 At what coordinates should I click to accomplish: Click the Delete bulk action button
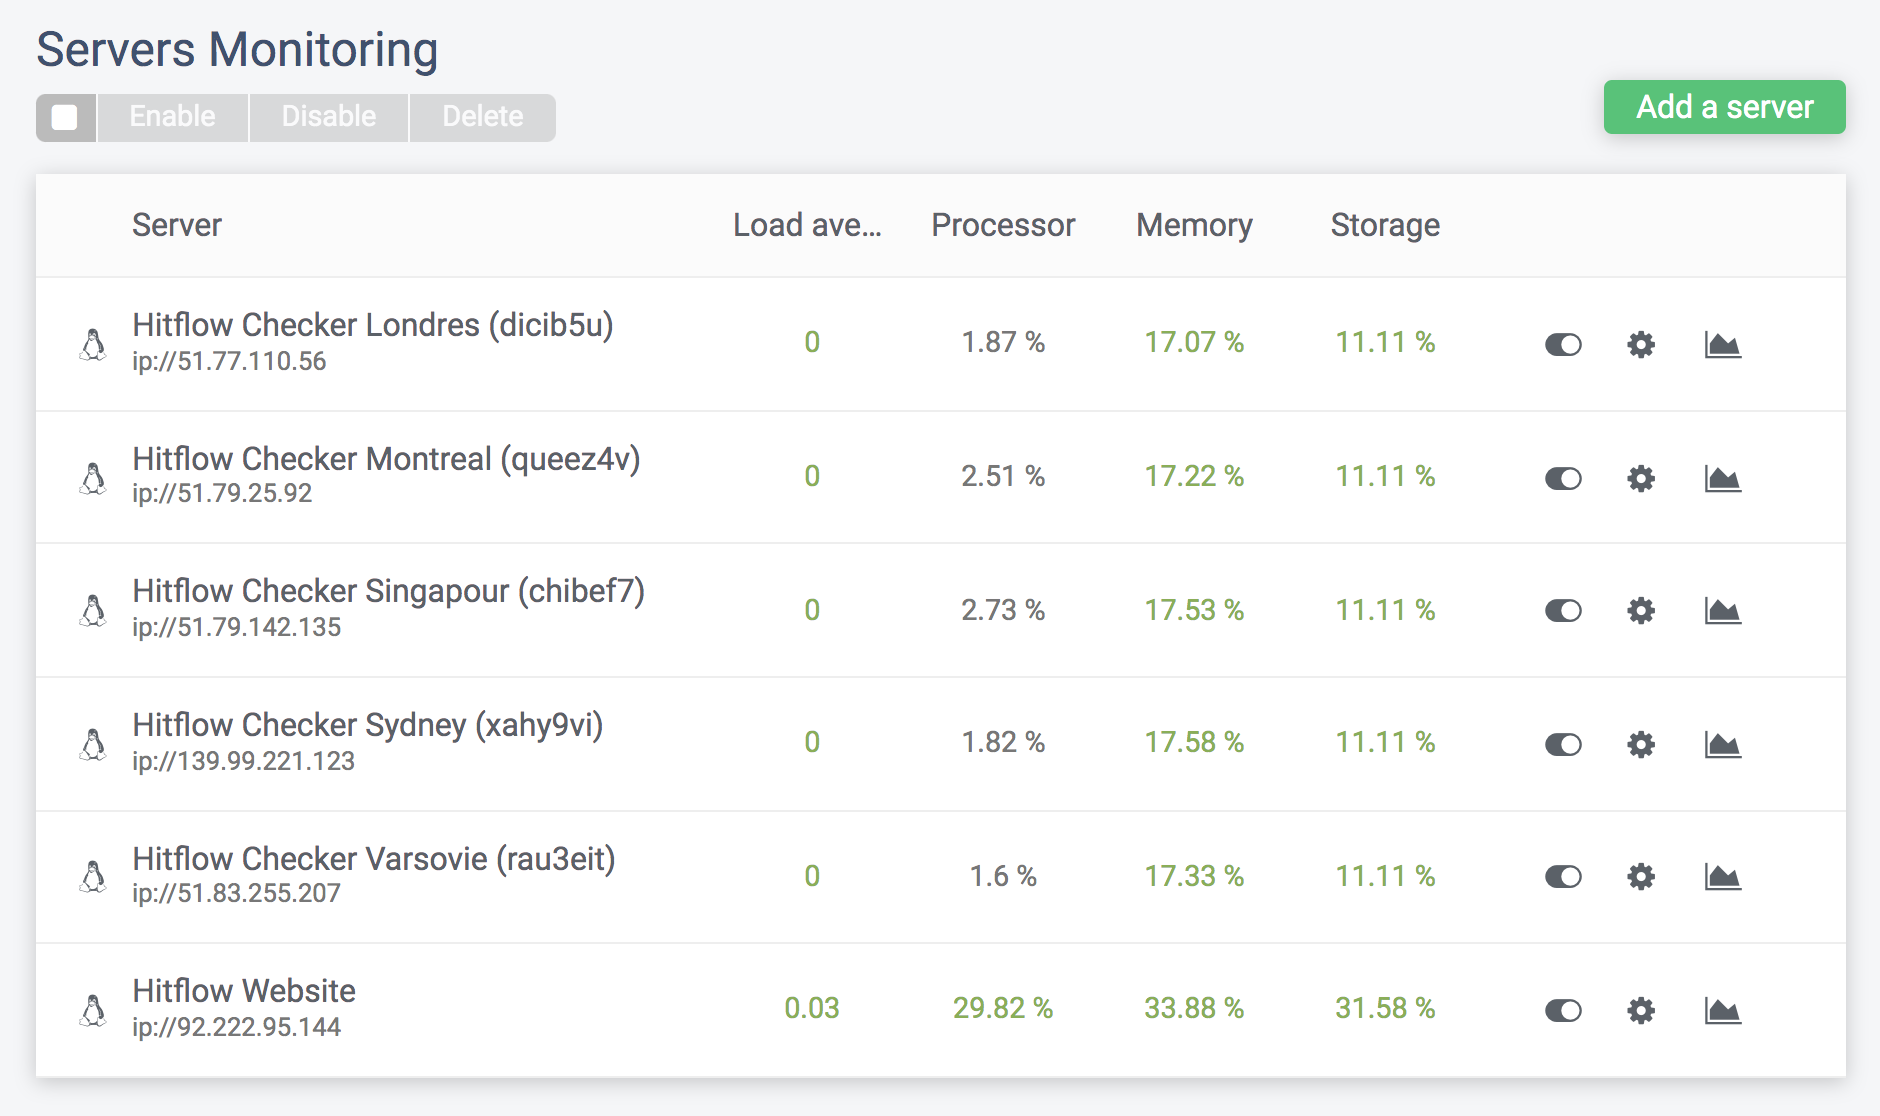point(483,118)
